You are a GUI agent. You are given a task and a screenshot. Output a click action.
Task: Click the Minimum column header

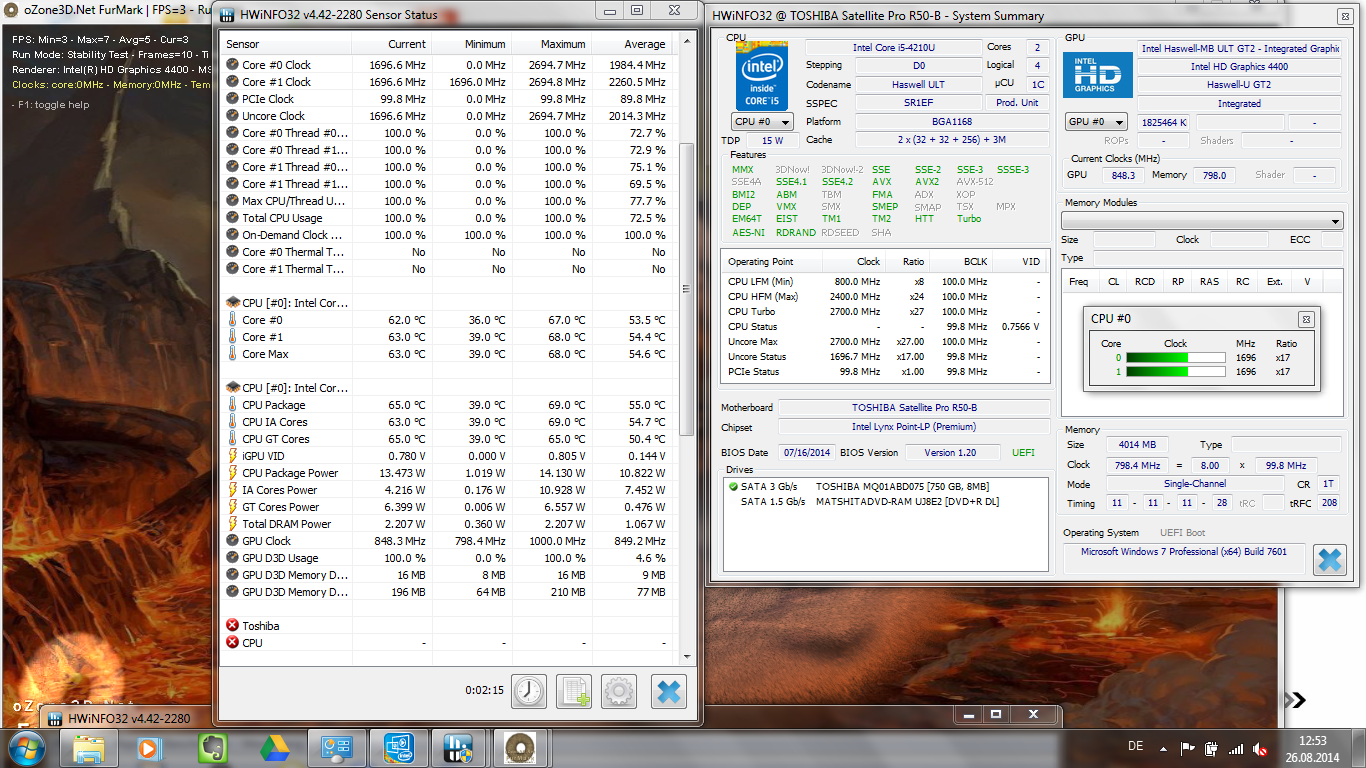tap(471, 44)
